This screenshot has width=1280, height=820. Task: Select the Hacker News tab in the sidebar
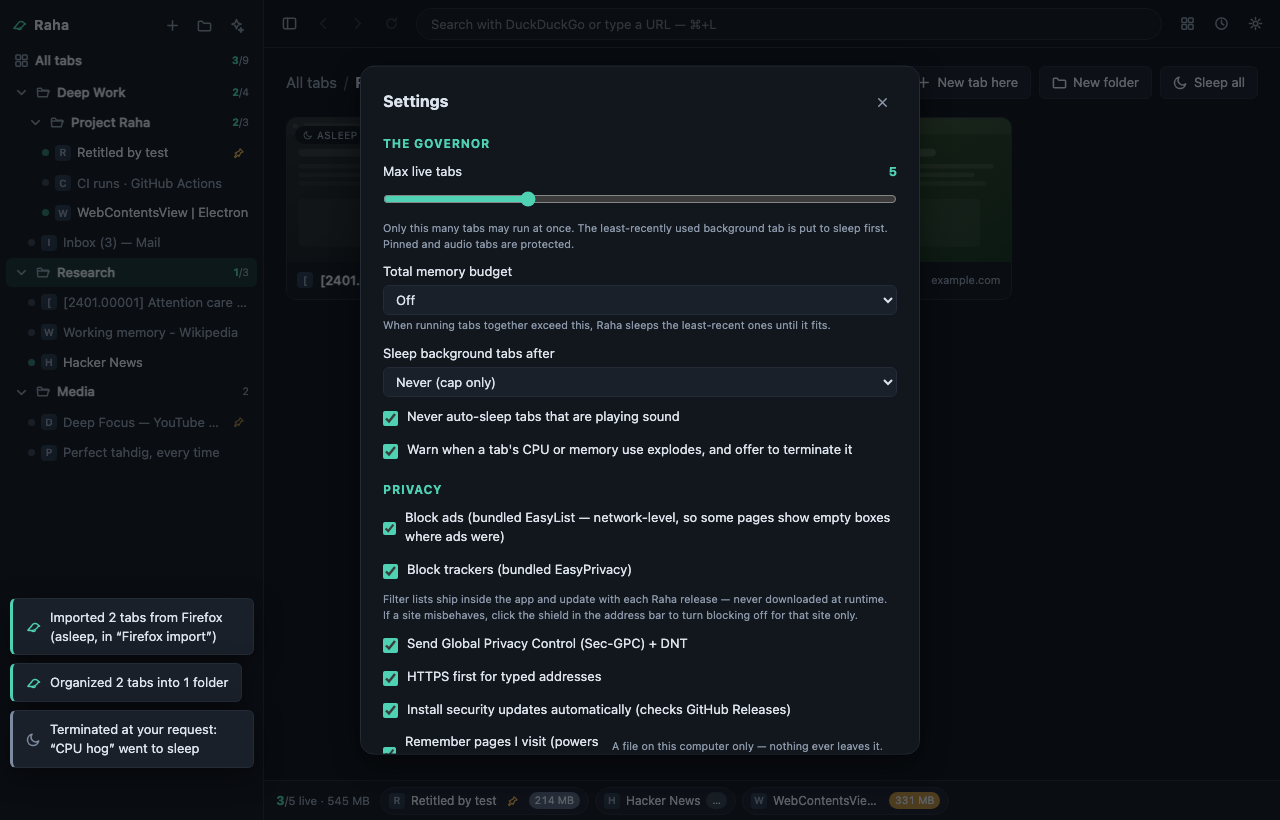pos(132,362)
